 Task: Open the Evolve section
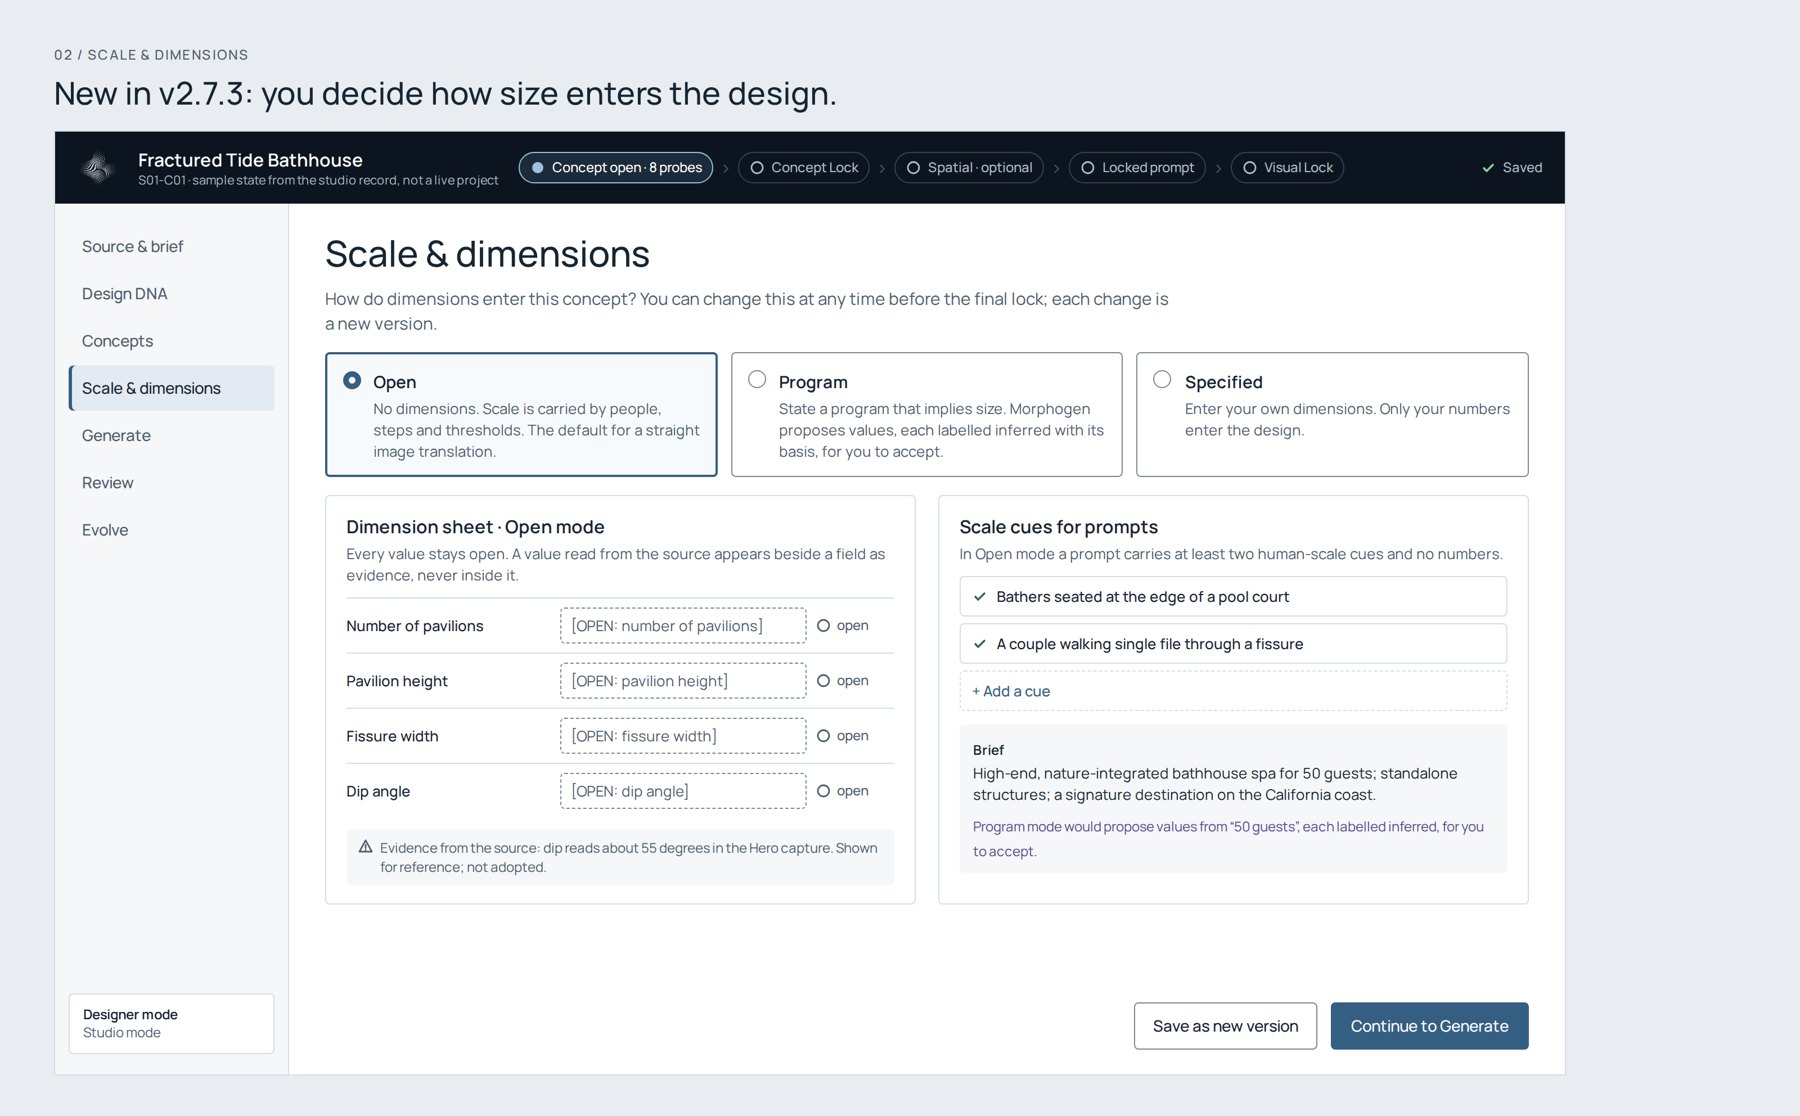click(x=171, y=530)
